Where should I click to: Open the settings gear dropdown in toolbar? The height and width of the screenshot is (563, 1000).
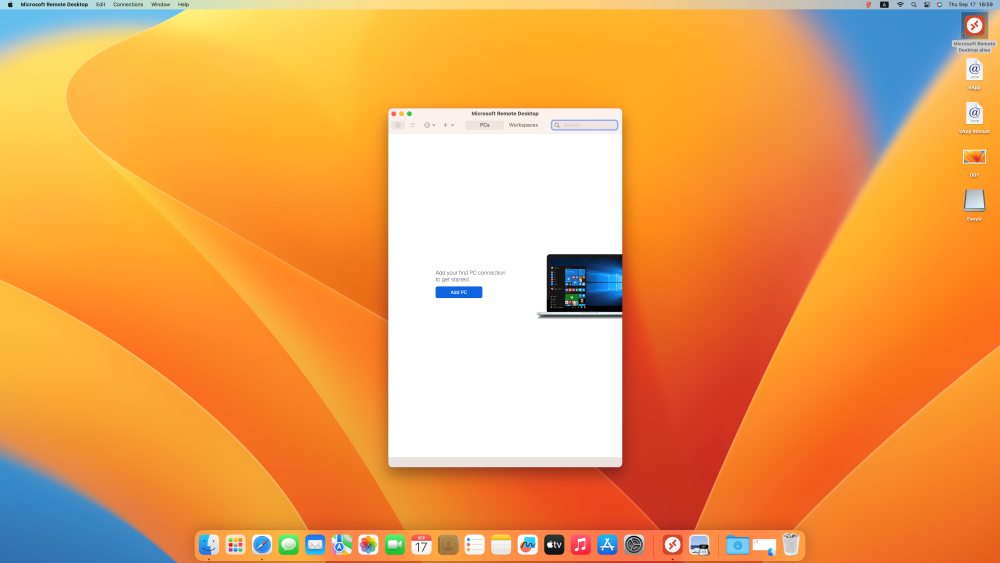point(430,125)
